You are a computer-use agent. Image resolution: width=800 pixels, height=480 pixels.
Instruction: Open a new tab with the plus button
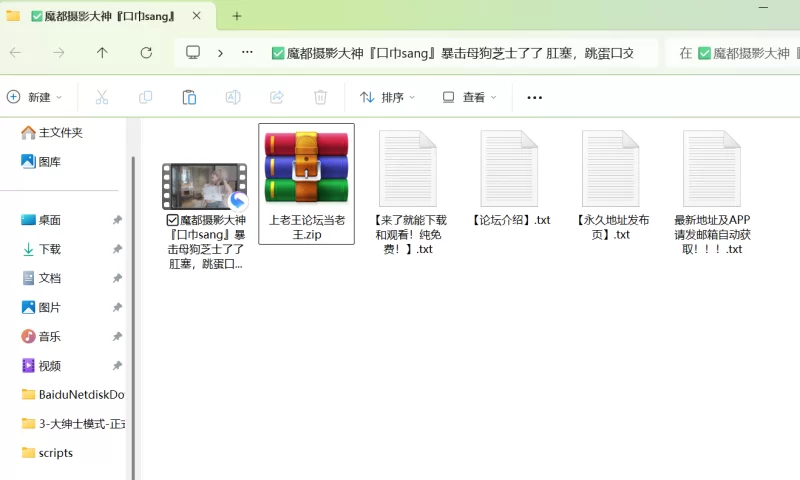click(x=237, y=16)
